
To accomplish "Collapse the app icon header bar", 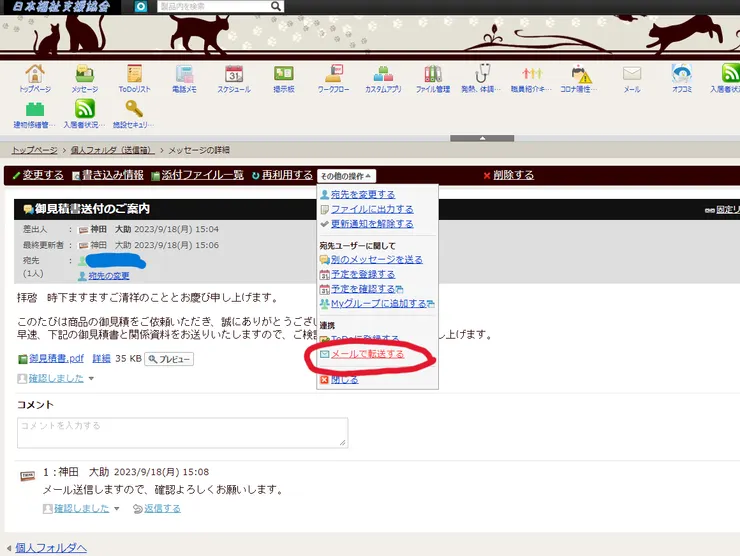I will coord(482,138).
